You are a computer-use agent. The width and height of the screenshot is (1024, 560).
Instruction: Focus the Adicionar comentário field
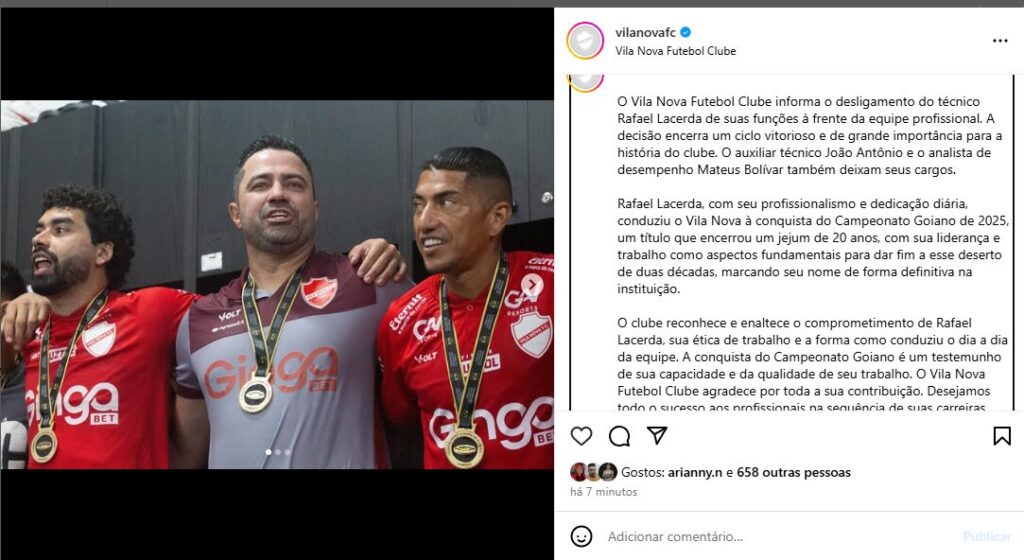[777, 537]
